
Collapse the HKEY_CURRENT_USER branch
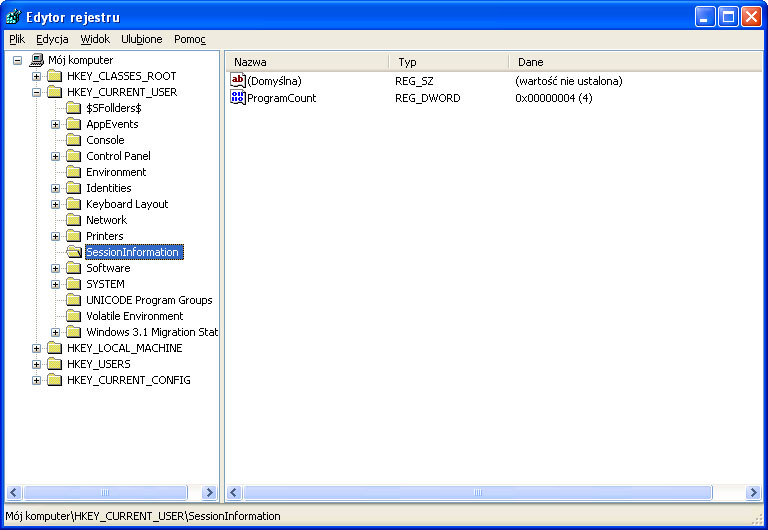click(36, 92)
